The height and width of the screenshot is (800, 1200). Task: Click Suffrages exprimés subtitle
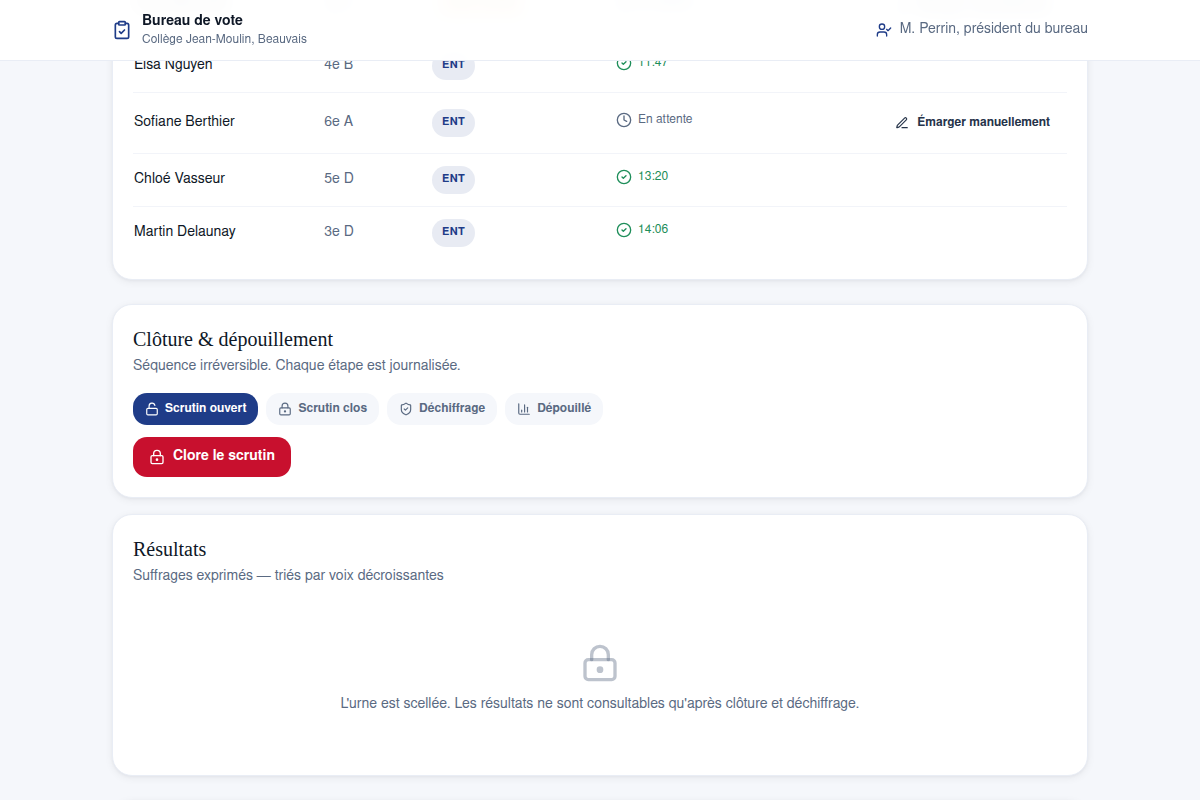tap(288, 575)
